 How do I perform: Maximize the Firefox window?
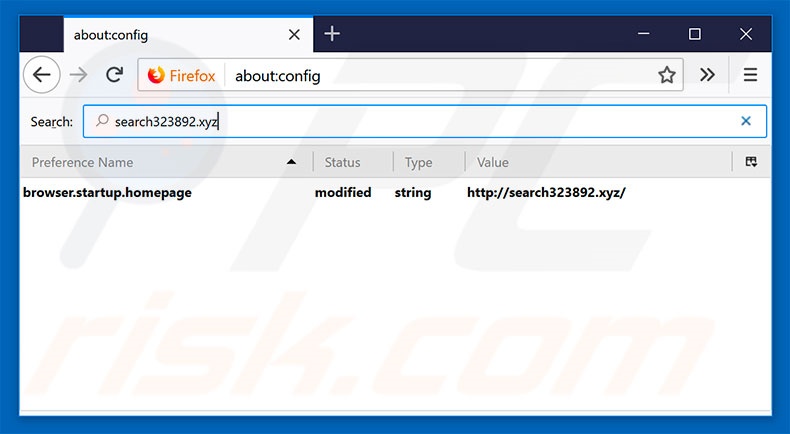[695, 34]
